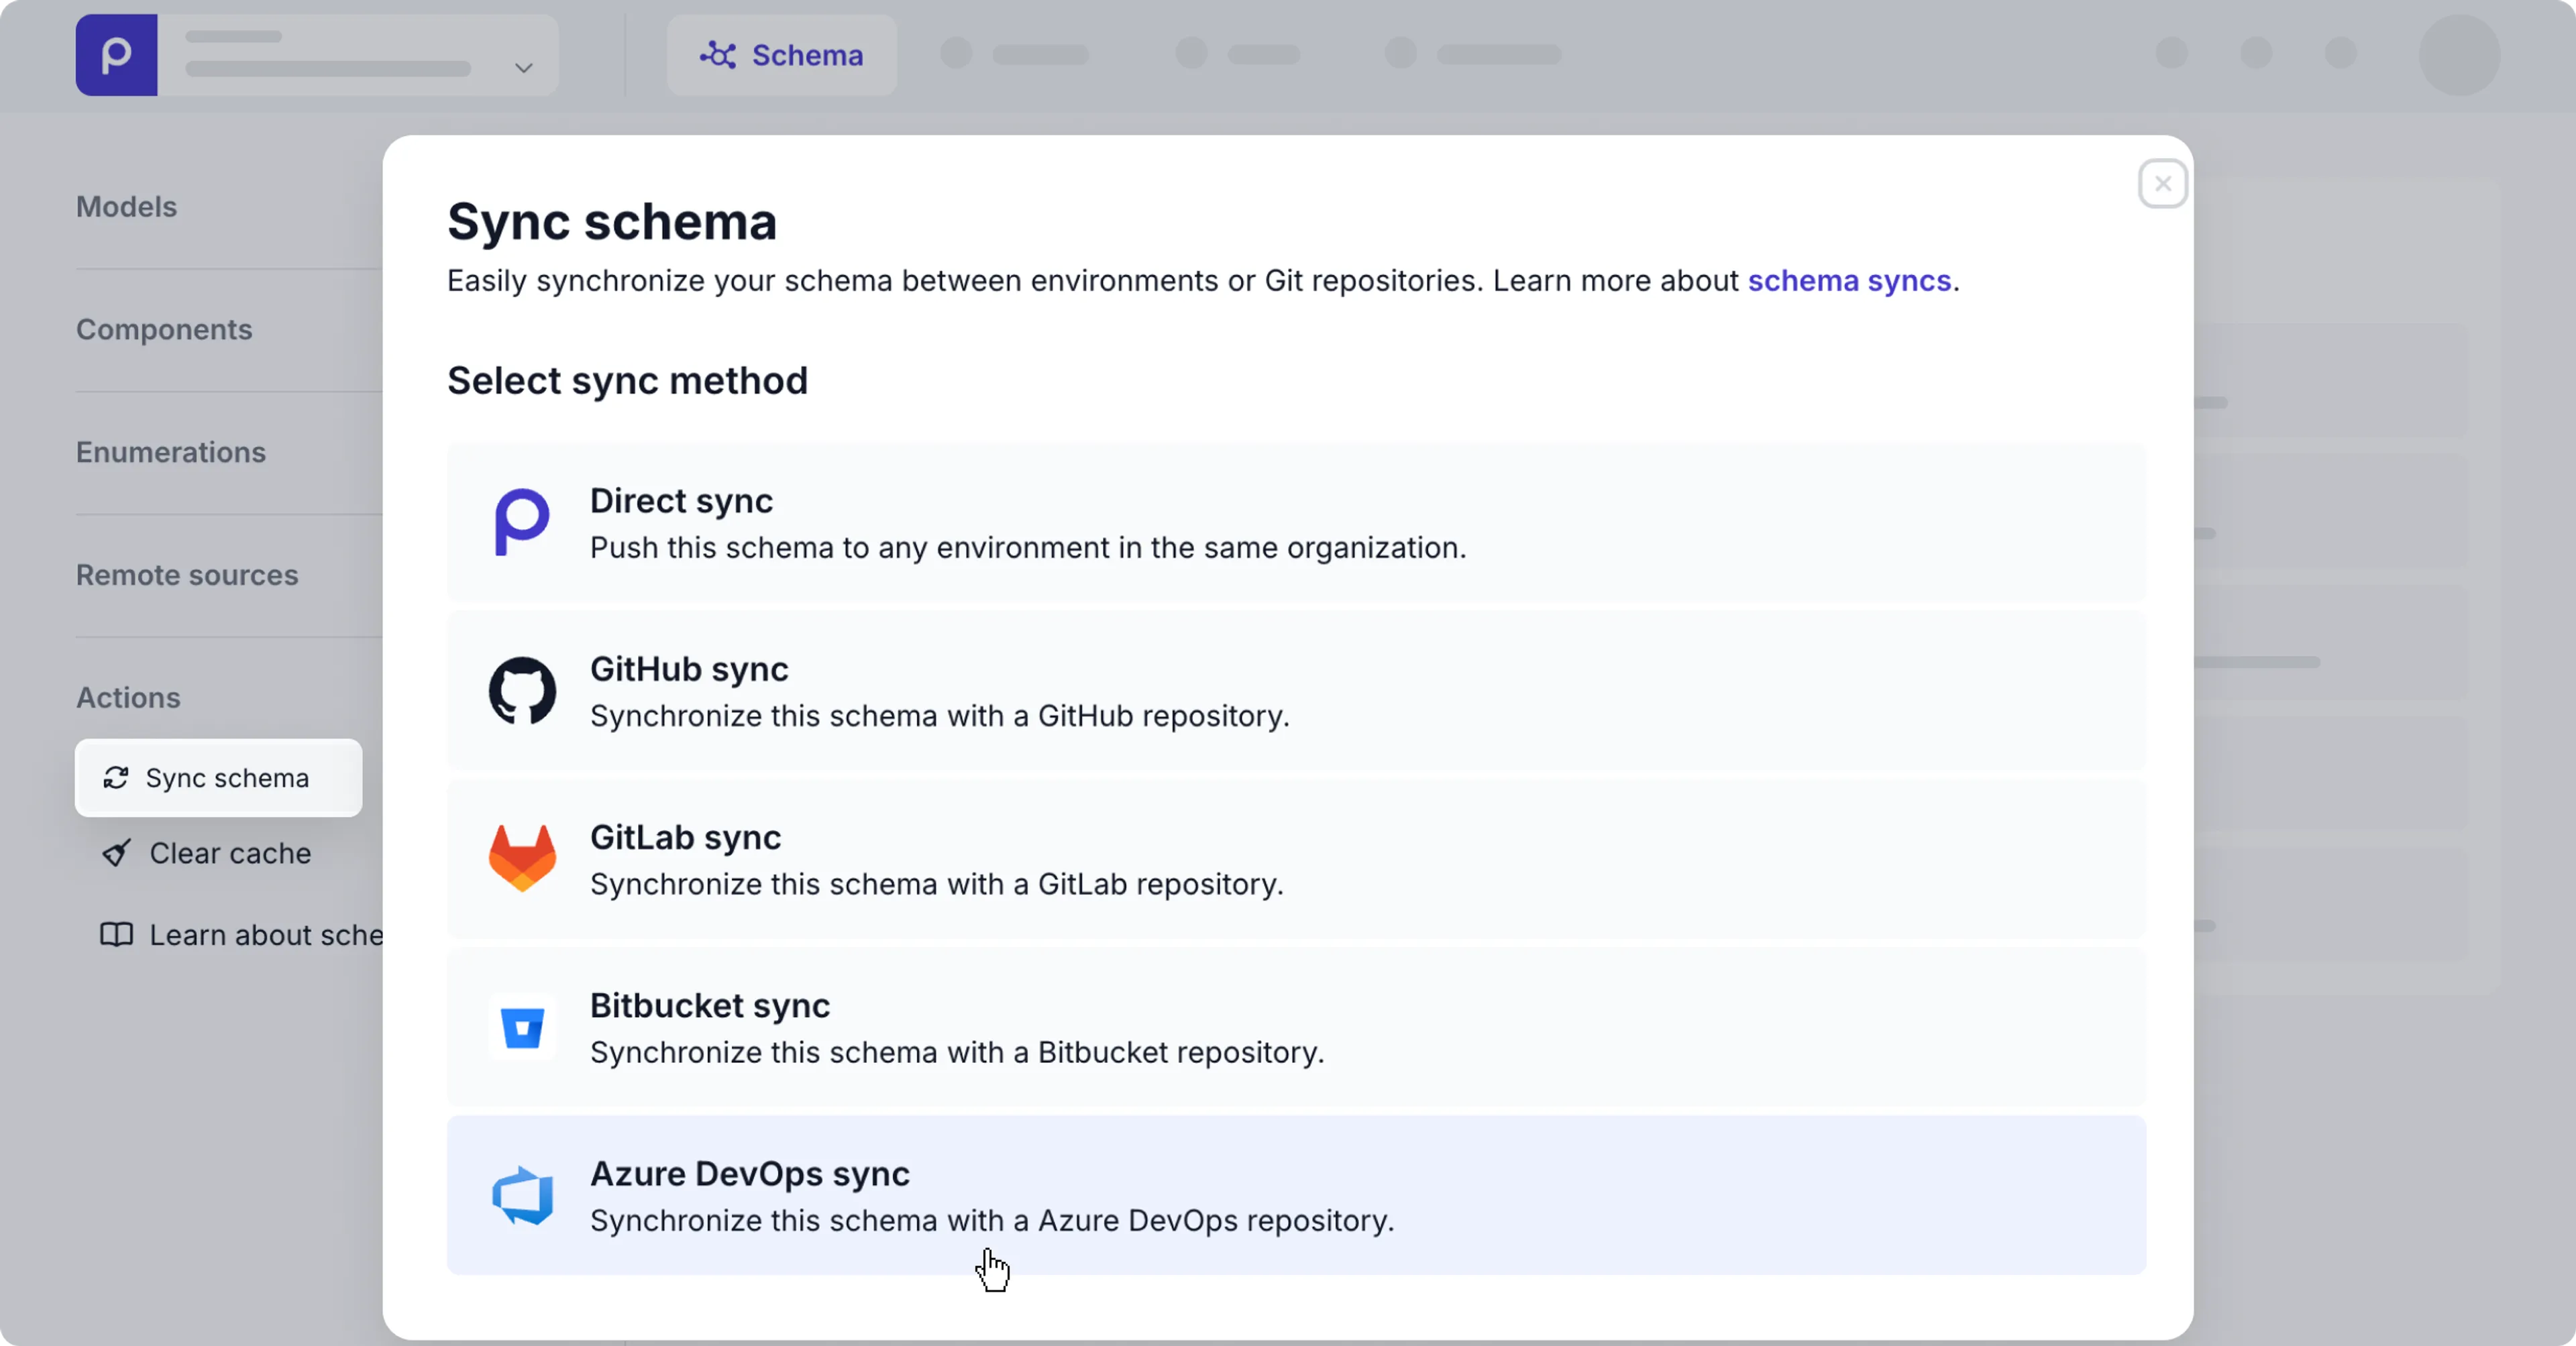Open the Remote sources section
Viewport: 2576px width, 1346px height.
(x=186, y=575)
